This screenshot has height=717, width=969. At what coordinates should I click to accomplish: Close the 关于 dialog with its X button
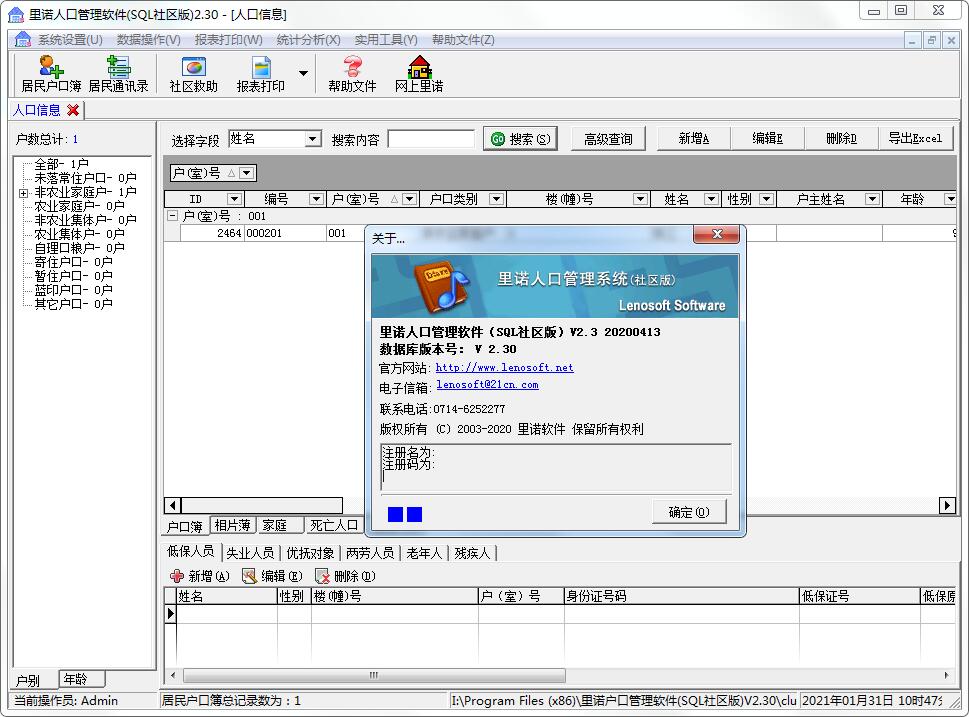(x=717, y=234)
